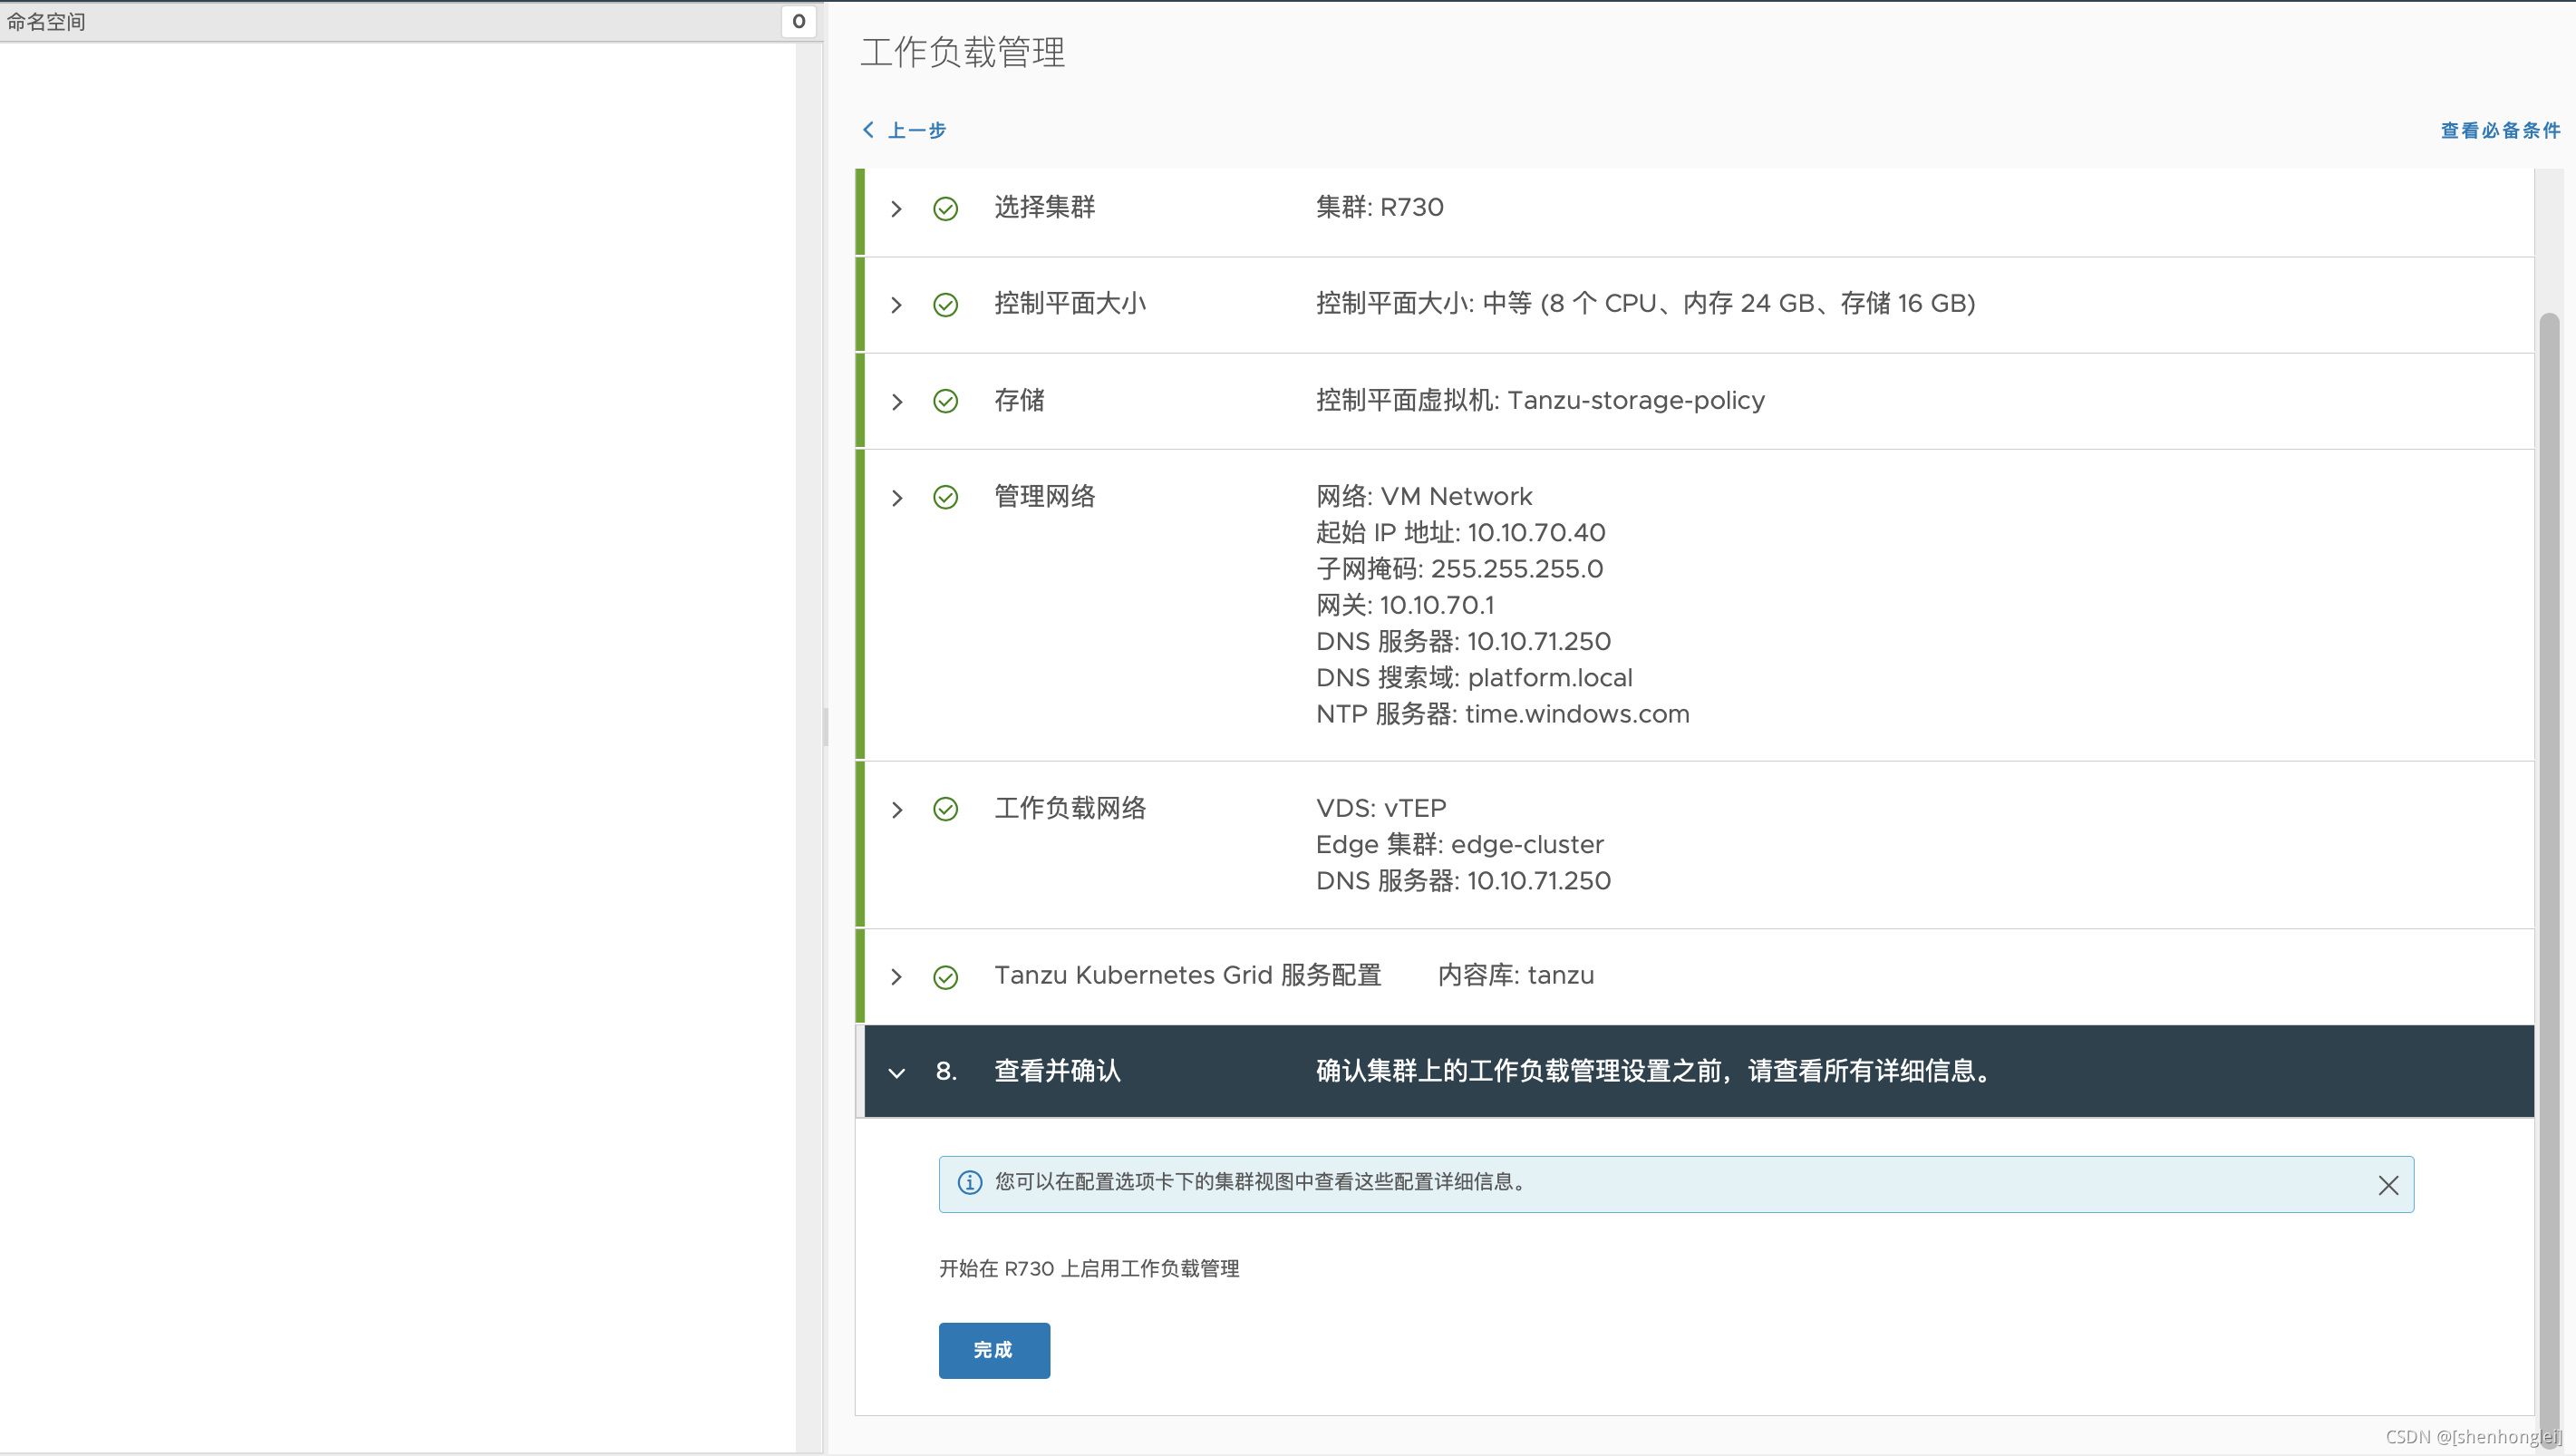Screen dimensions: 2576x1456
Task: Expand the 管理网络 section
Action: [896, 497]
